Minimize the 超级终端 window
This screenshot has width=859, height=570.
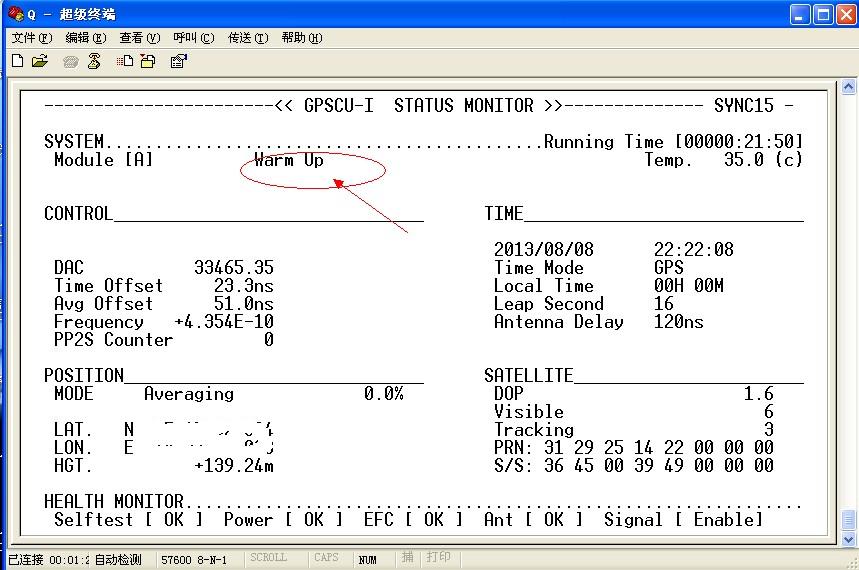pyautogui.click(x=799, y=15)
